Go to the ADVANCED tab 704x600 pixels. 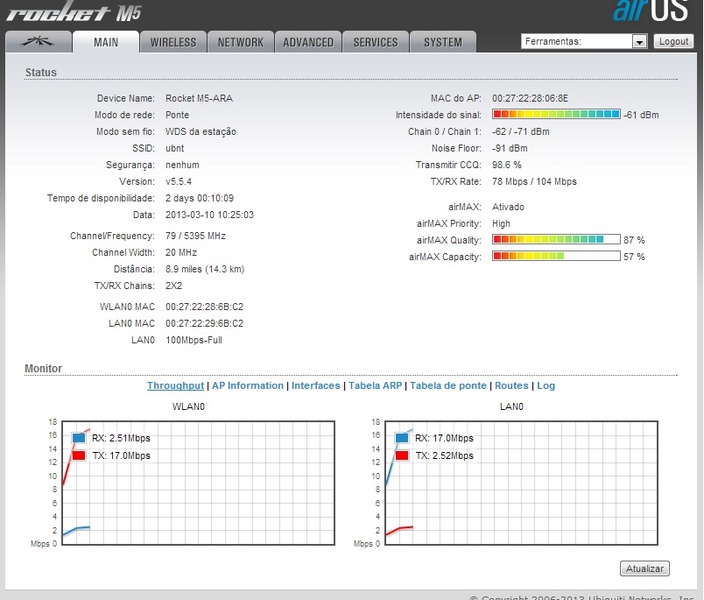pos(308,42)
